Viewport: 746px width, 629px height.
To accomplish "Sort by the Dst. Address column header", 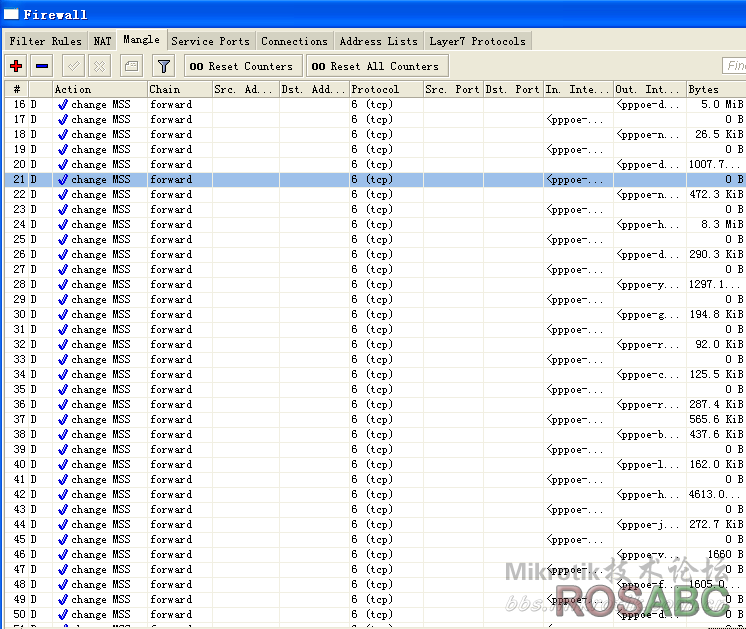I will click(x=314, y=89).
